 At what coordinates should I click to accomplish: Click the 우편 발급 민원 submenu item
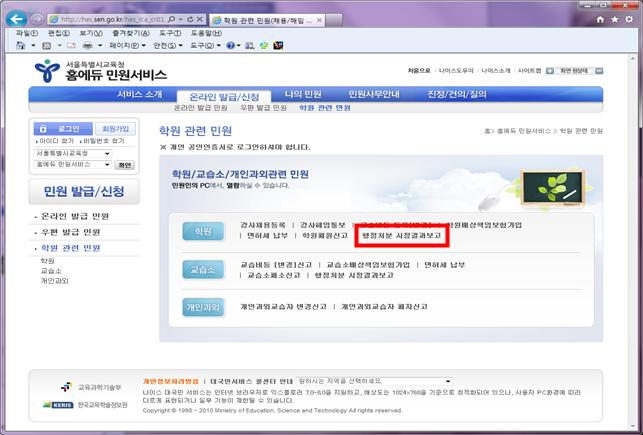pyautogui.click(x=263, y=108)
